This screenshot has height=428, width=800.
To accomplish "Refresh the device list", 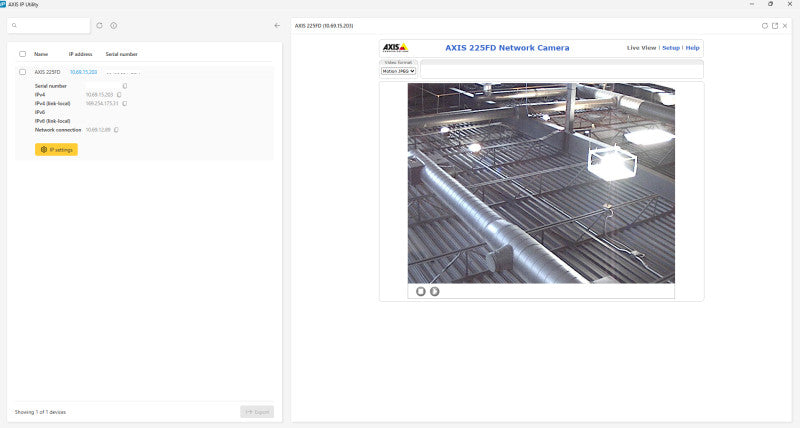I will tap(99, 26).
